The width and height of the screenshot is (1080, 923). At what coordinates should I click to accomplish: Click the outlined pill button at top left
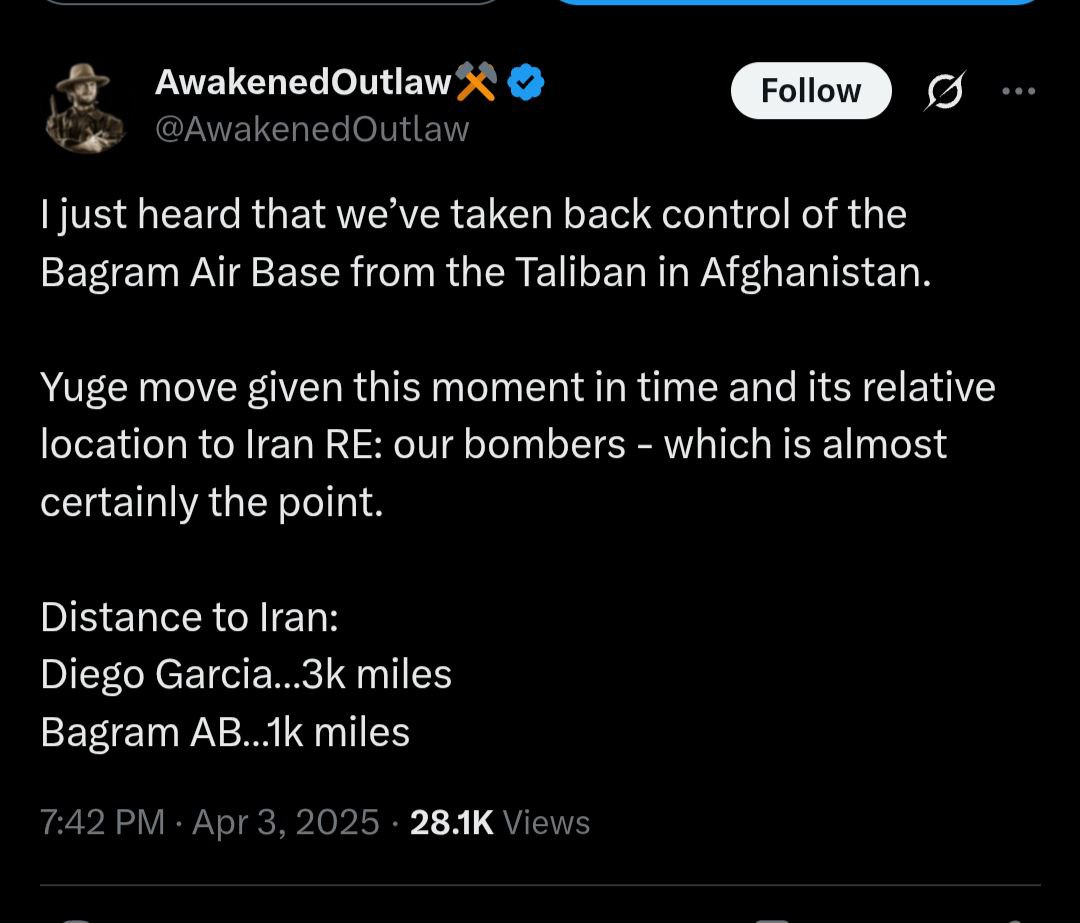pos(270,3)
